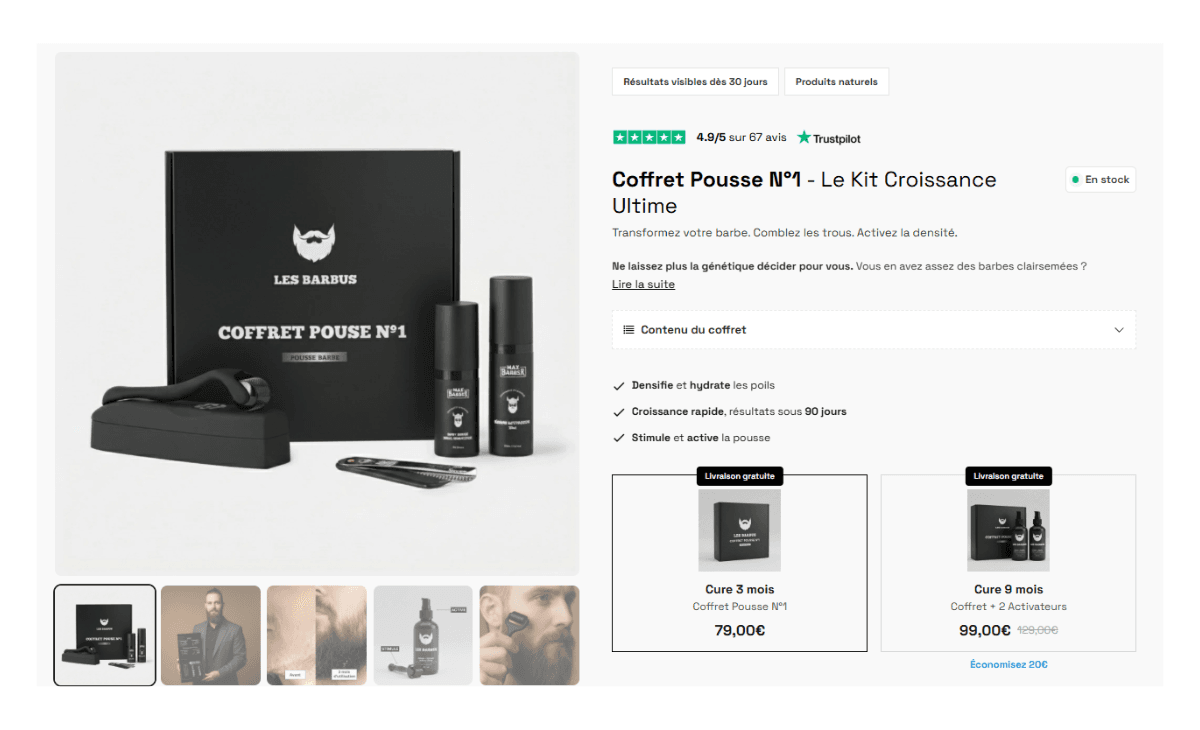Click checkmark icon next to Stimule et active
Image resolution: width=1200 pixels, height=730 pixels.
[619, 437]
